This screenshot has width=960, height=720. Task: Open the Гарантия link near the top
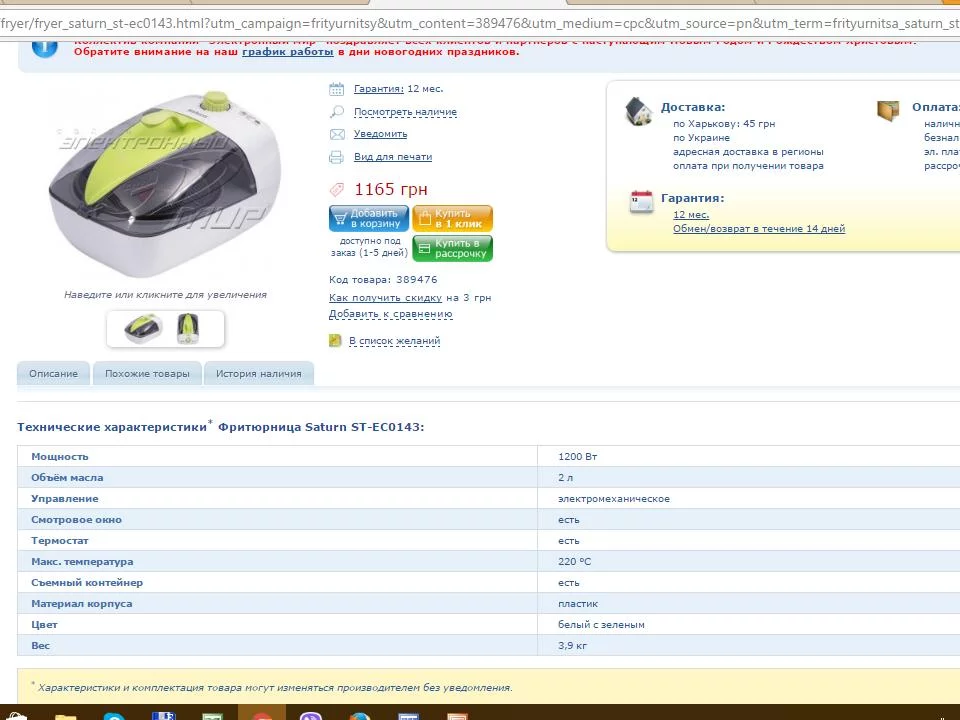(378, 89)
